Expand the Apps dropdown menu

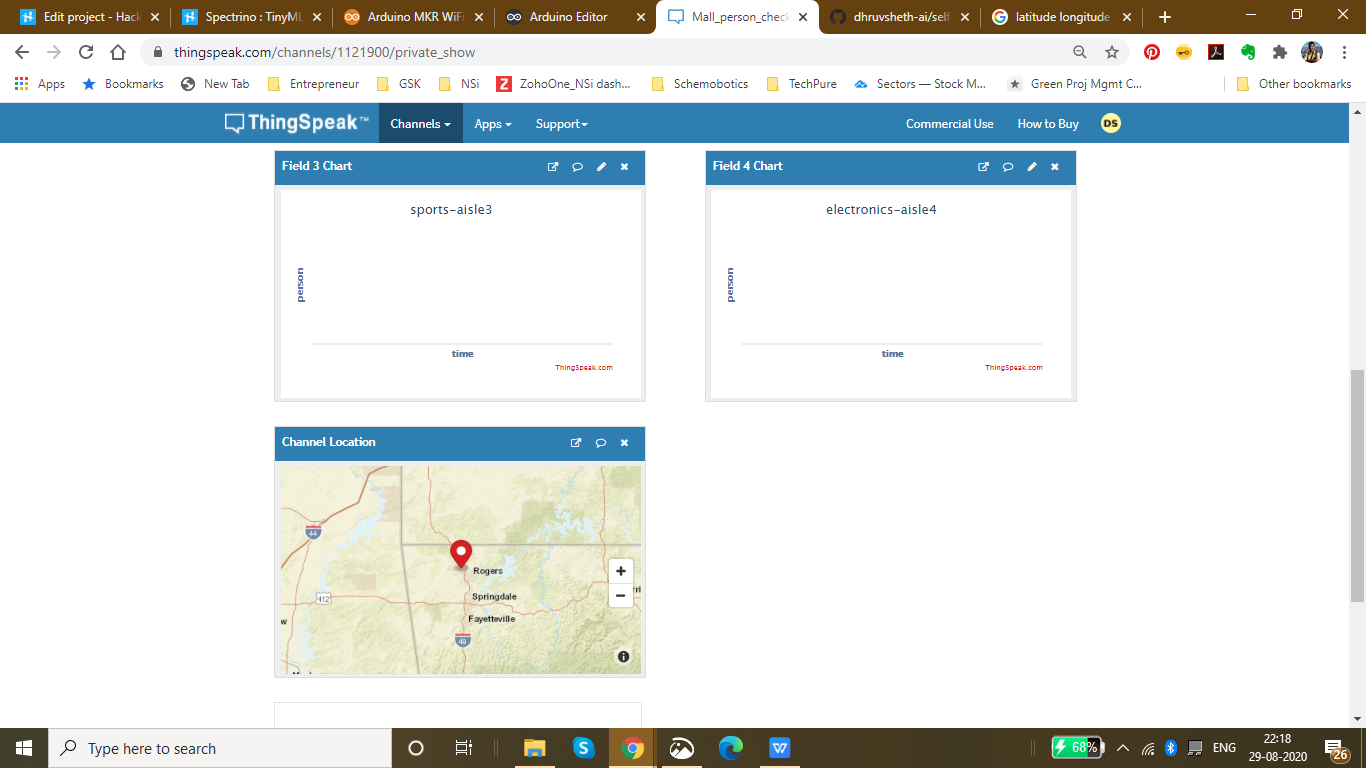492,124
